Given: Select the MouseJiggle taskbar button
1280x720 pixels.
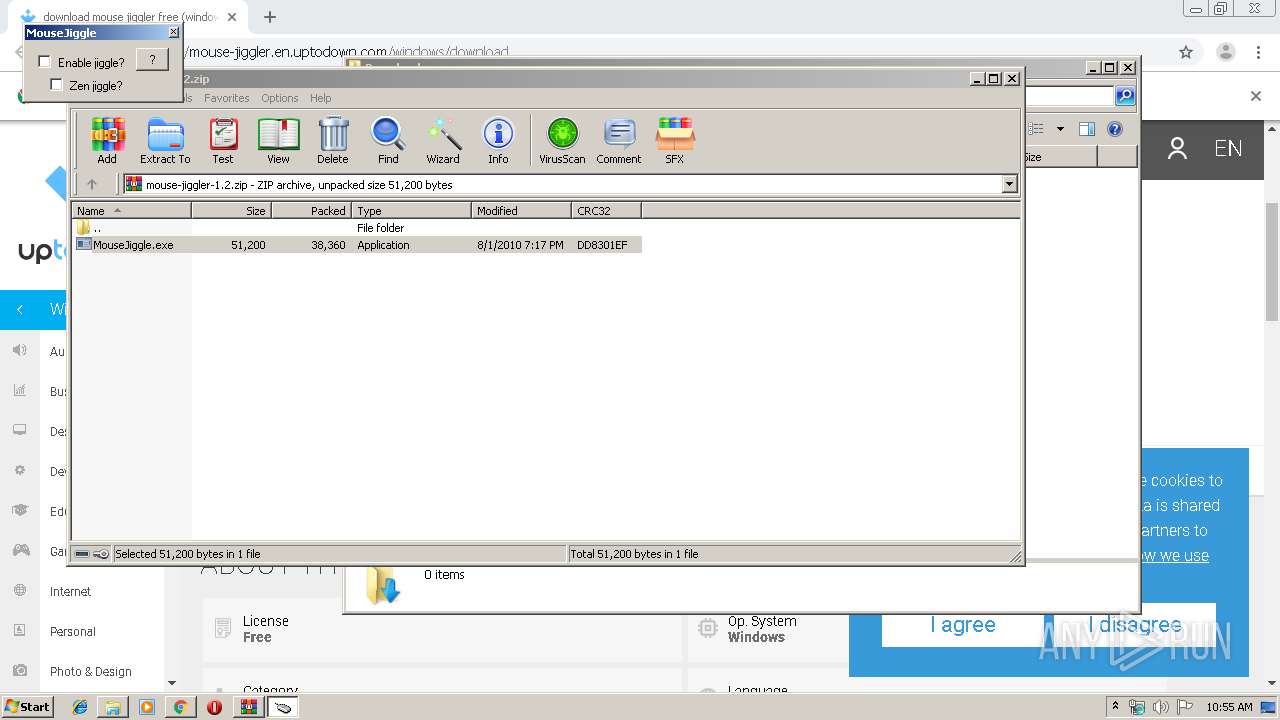Looking at the screenshot, I should [283, 707].
